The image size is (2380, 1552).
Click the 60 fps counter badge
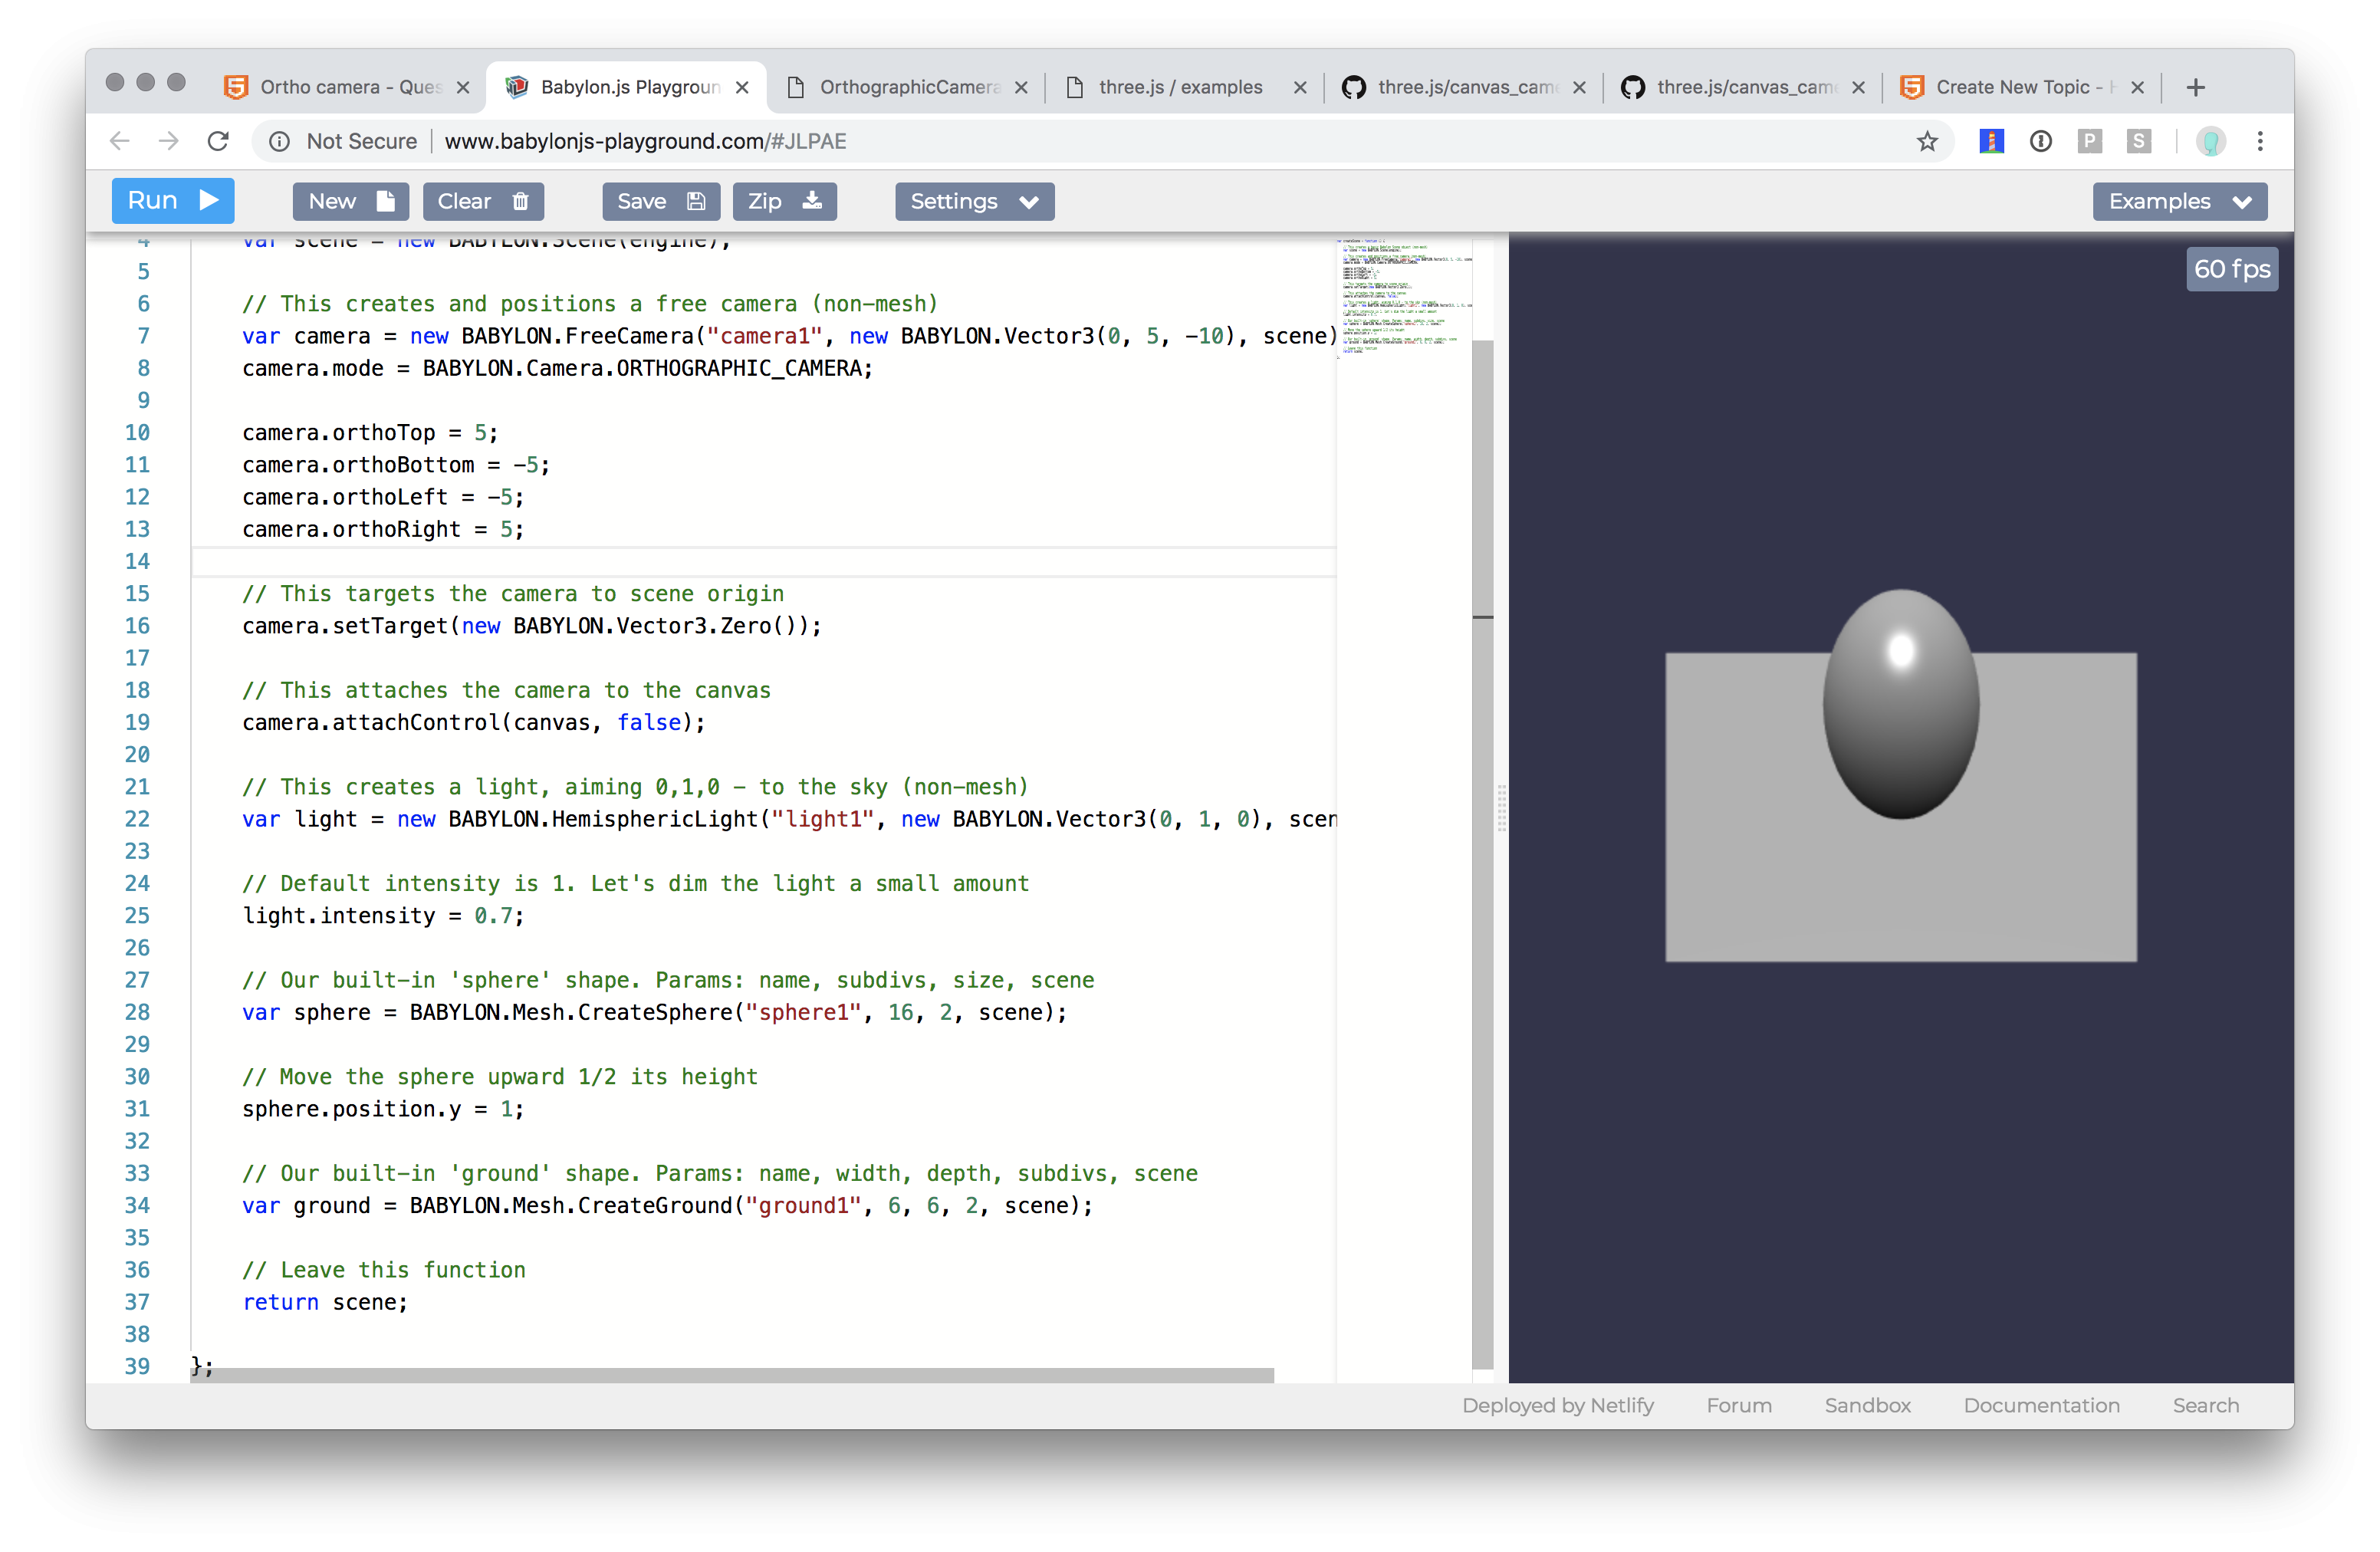(2231, 269)
